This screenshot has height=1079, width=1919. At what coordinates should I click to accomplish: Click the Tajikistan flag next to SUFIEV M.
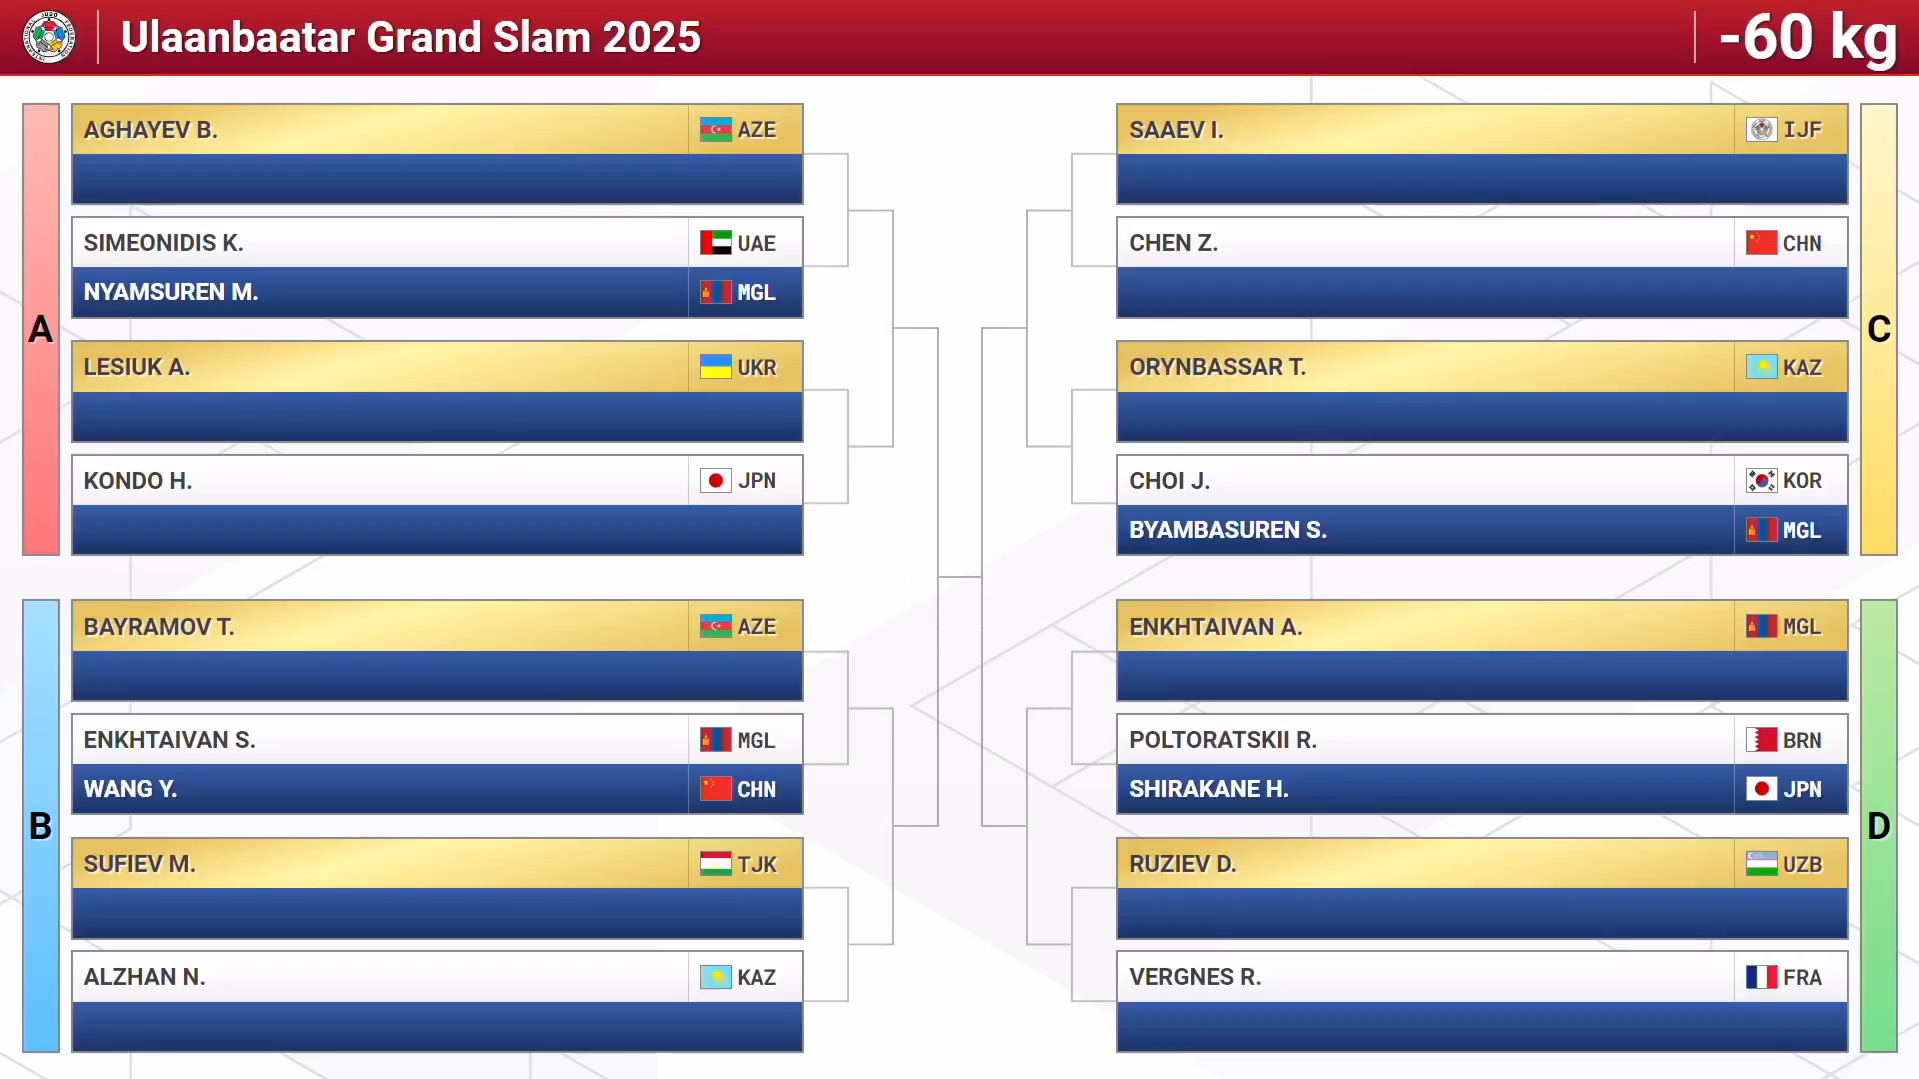[x=715, y=864]
